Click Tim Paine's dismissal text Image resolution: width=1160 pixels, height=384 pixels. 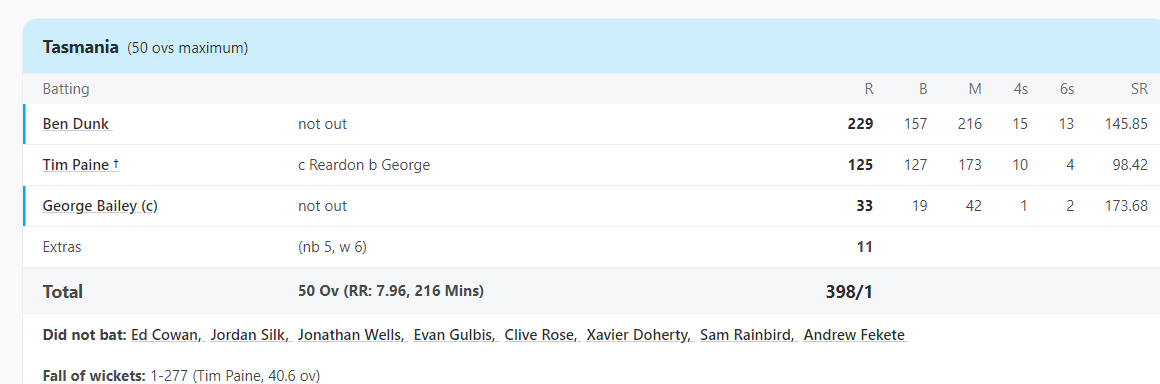(364, 165)
